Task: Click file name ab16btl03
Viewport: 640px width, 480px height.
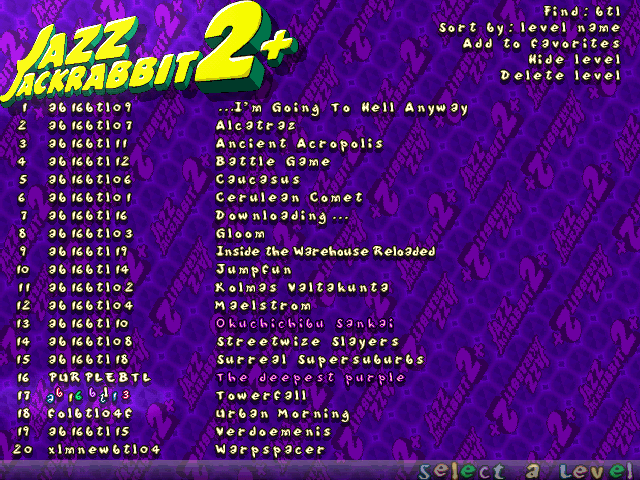Action: [x=91, y=233]
